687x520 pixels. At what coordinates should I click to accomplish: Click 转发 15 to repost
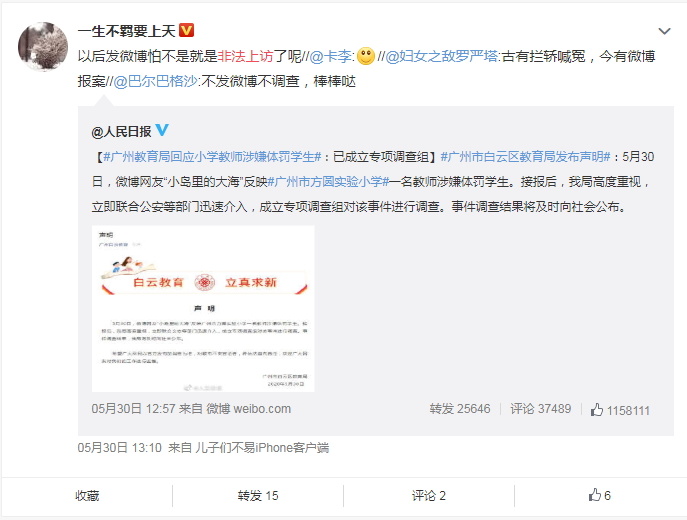click(x=258, y=495)
